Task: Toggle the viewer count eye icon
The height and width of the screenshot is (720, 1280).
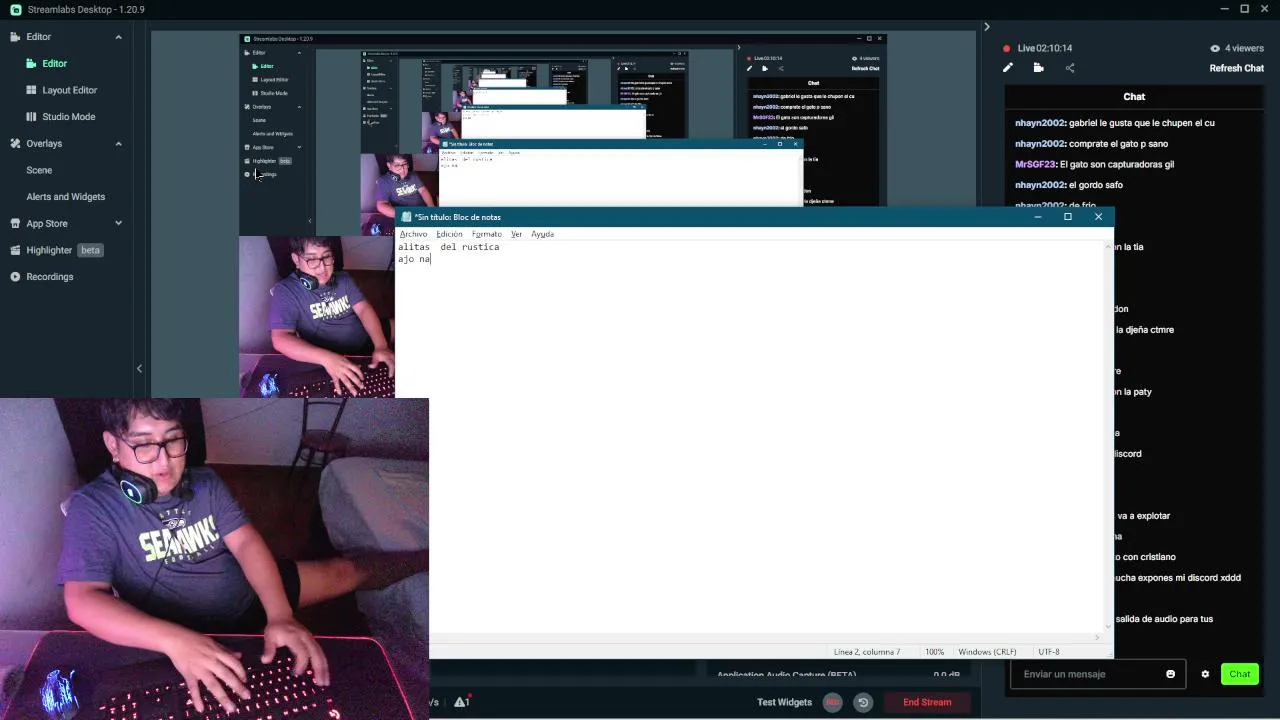Action: (x=1215, y=48)
